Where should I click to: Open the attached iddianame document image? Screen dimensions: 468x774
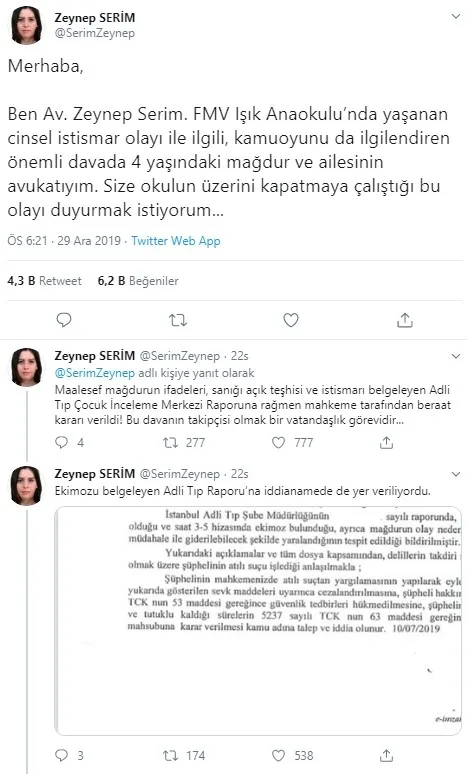click(x=258, y=621)
